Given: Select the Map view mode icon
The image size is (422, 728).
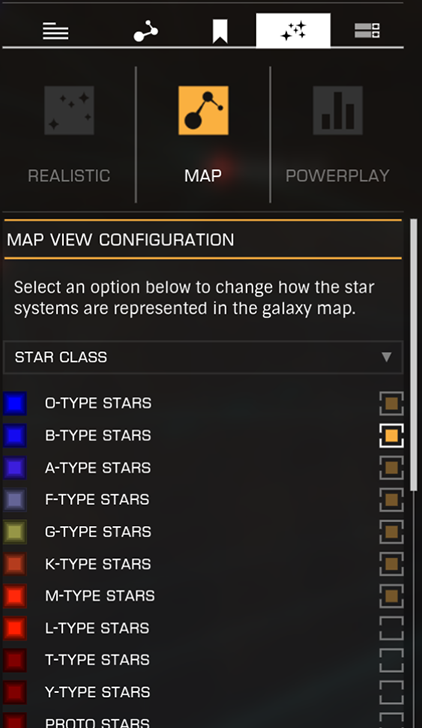Looking at the screenshot, I should 203,110.
